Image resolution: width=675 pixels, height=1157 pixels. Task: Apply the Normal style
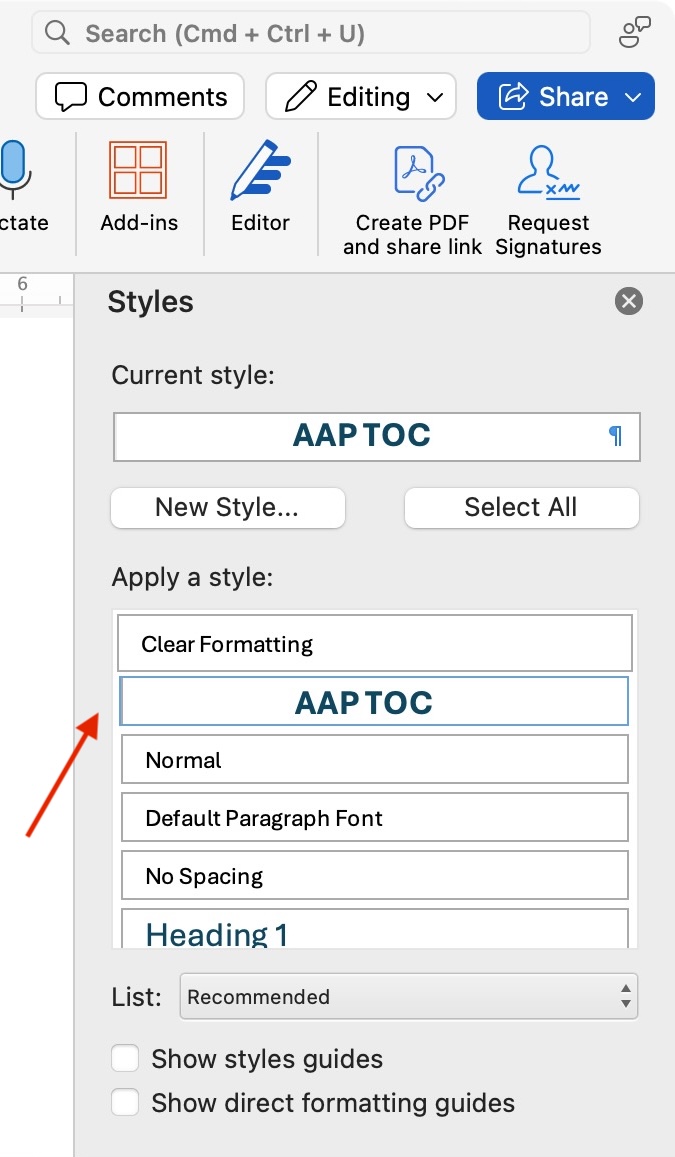click(x=375, y=759)
